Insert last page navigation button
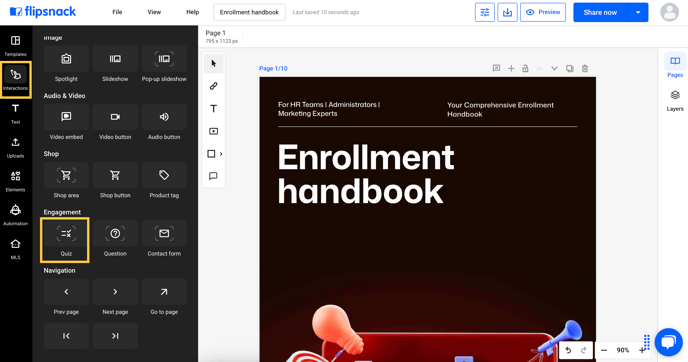This screenshot has width=688, height=362. 115,336
